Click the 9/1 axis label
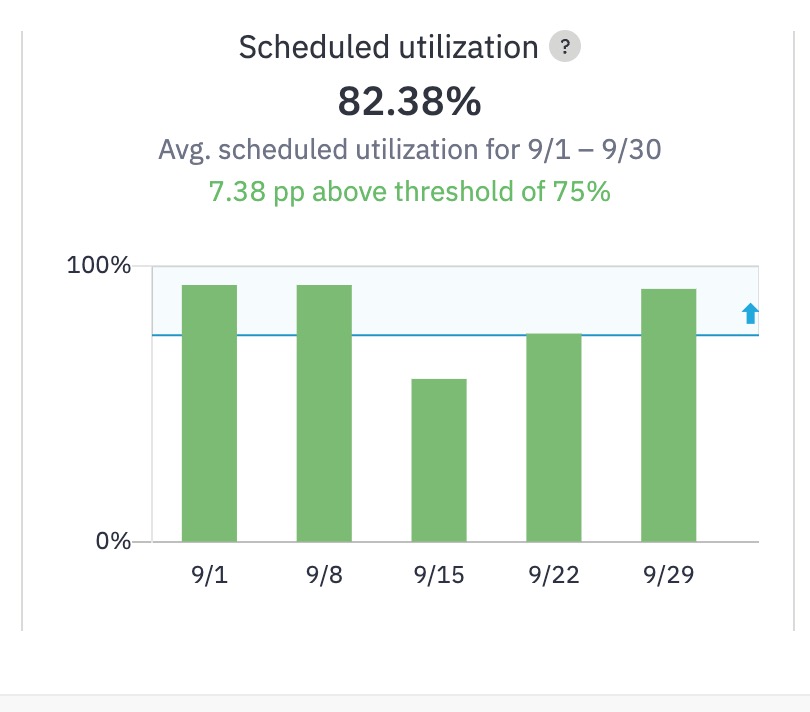The image size is (810, 712). [x=209, y=575]
